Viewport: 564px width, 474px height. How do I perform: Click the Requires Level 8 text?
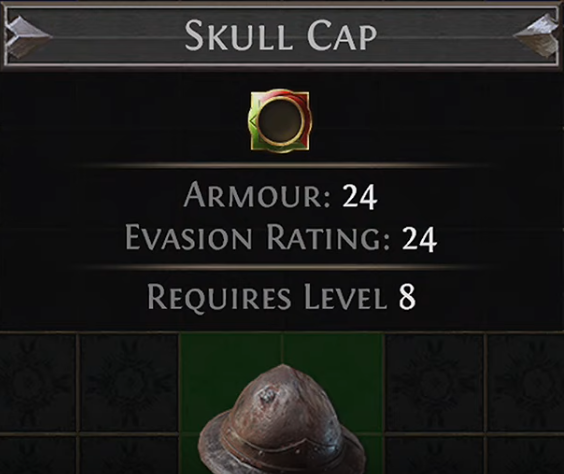(282, 297)
